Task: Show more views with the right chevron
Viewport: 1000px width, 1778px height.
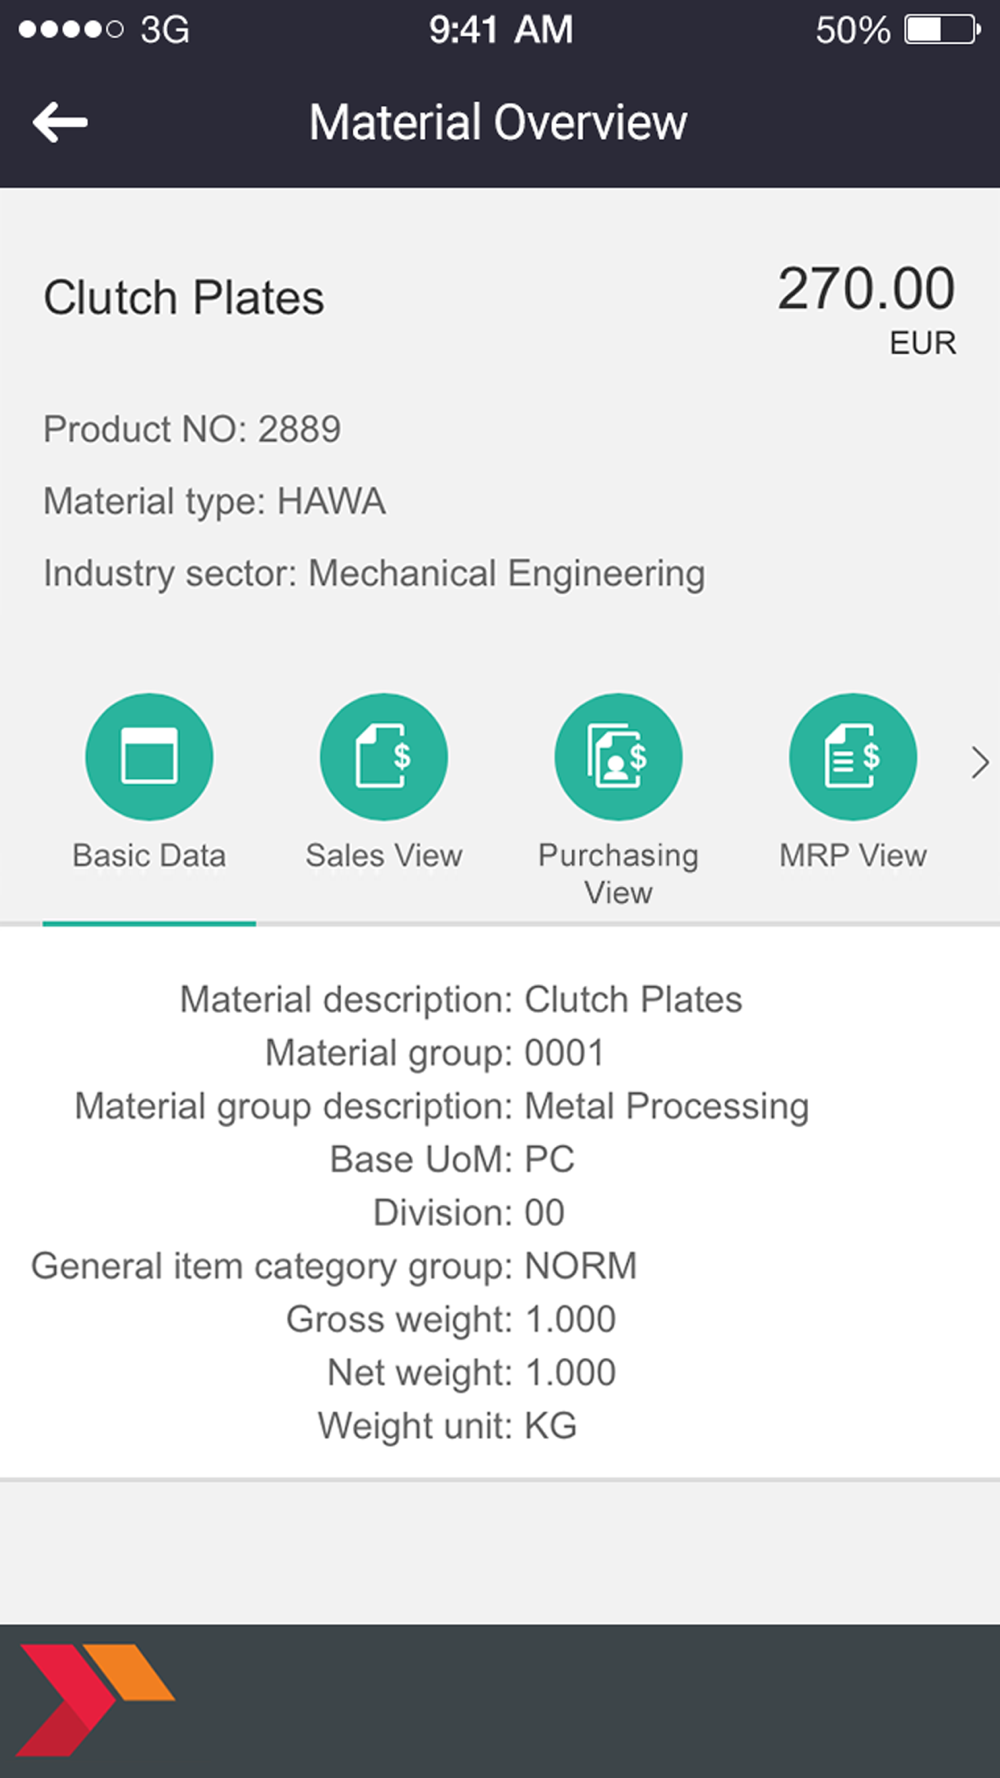Action: [980, 763]
